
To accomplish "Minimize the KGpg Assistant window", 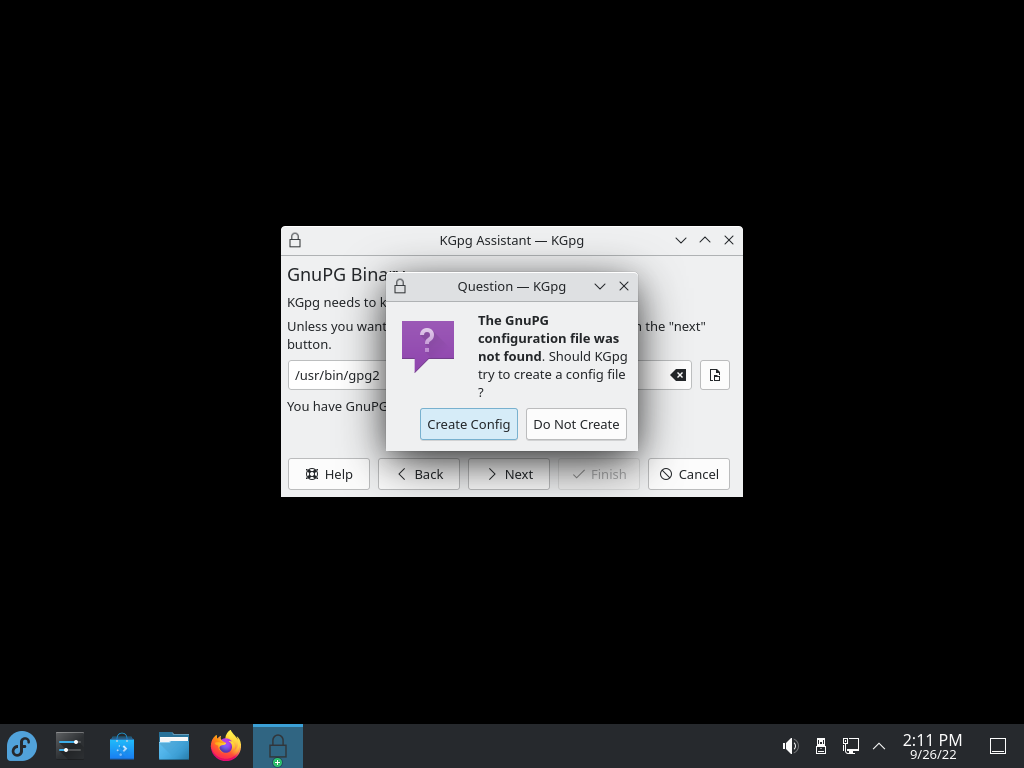I will [x=680, y=240].
